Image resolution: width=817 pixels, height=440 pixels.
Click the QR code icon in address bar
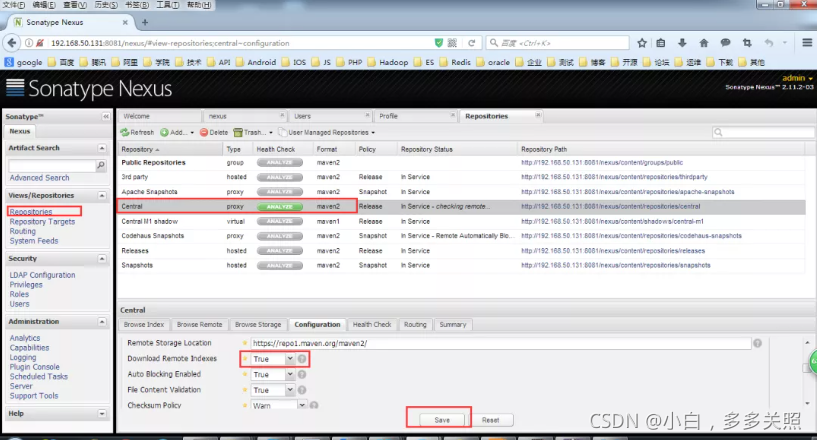[x=452, y=43]
